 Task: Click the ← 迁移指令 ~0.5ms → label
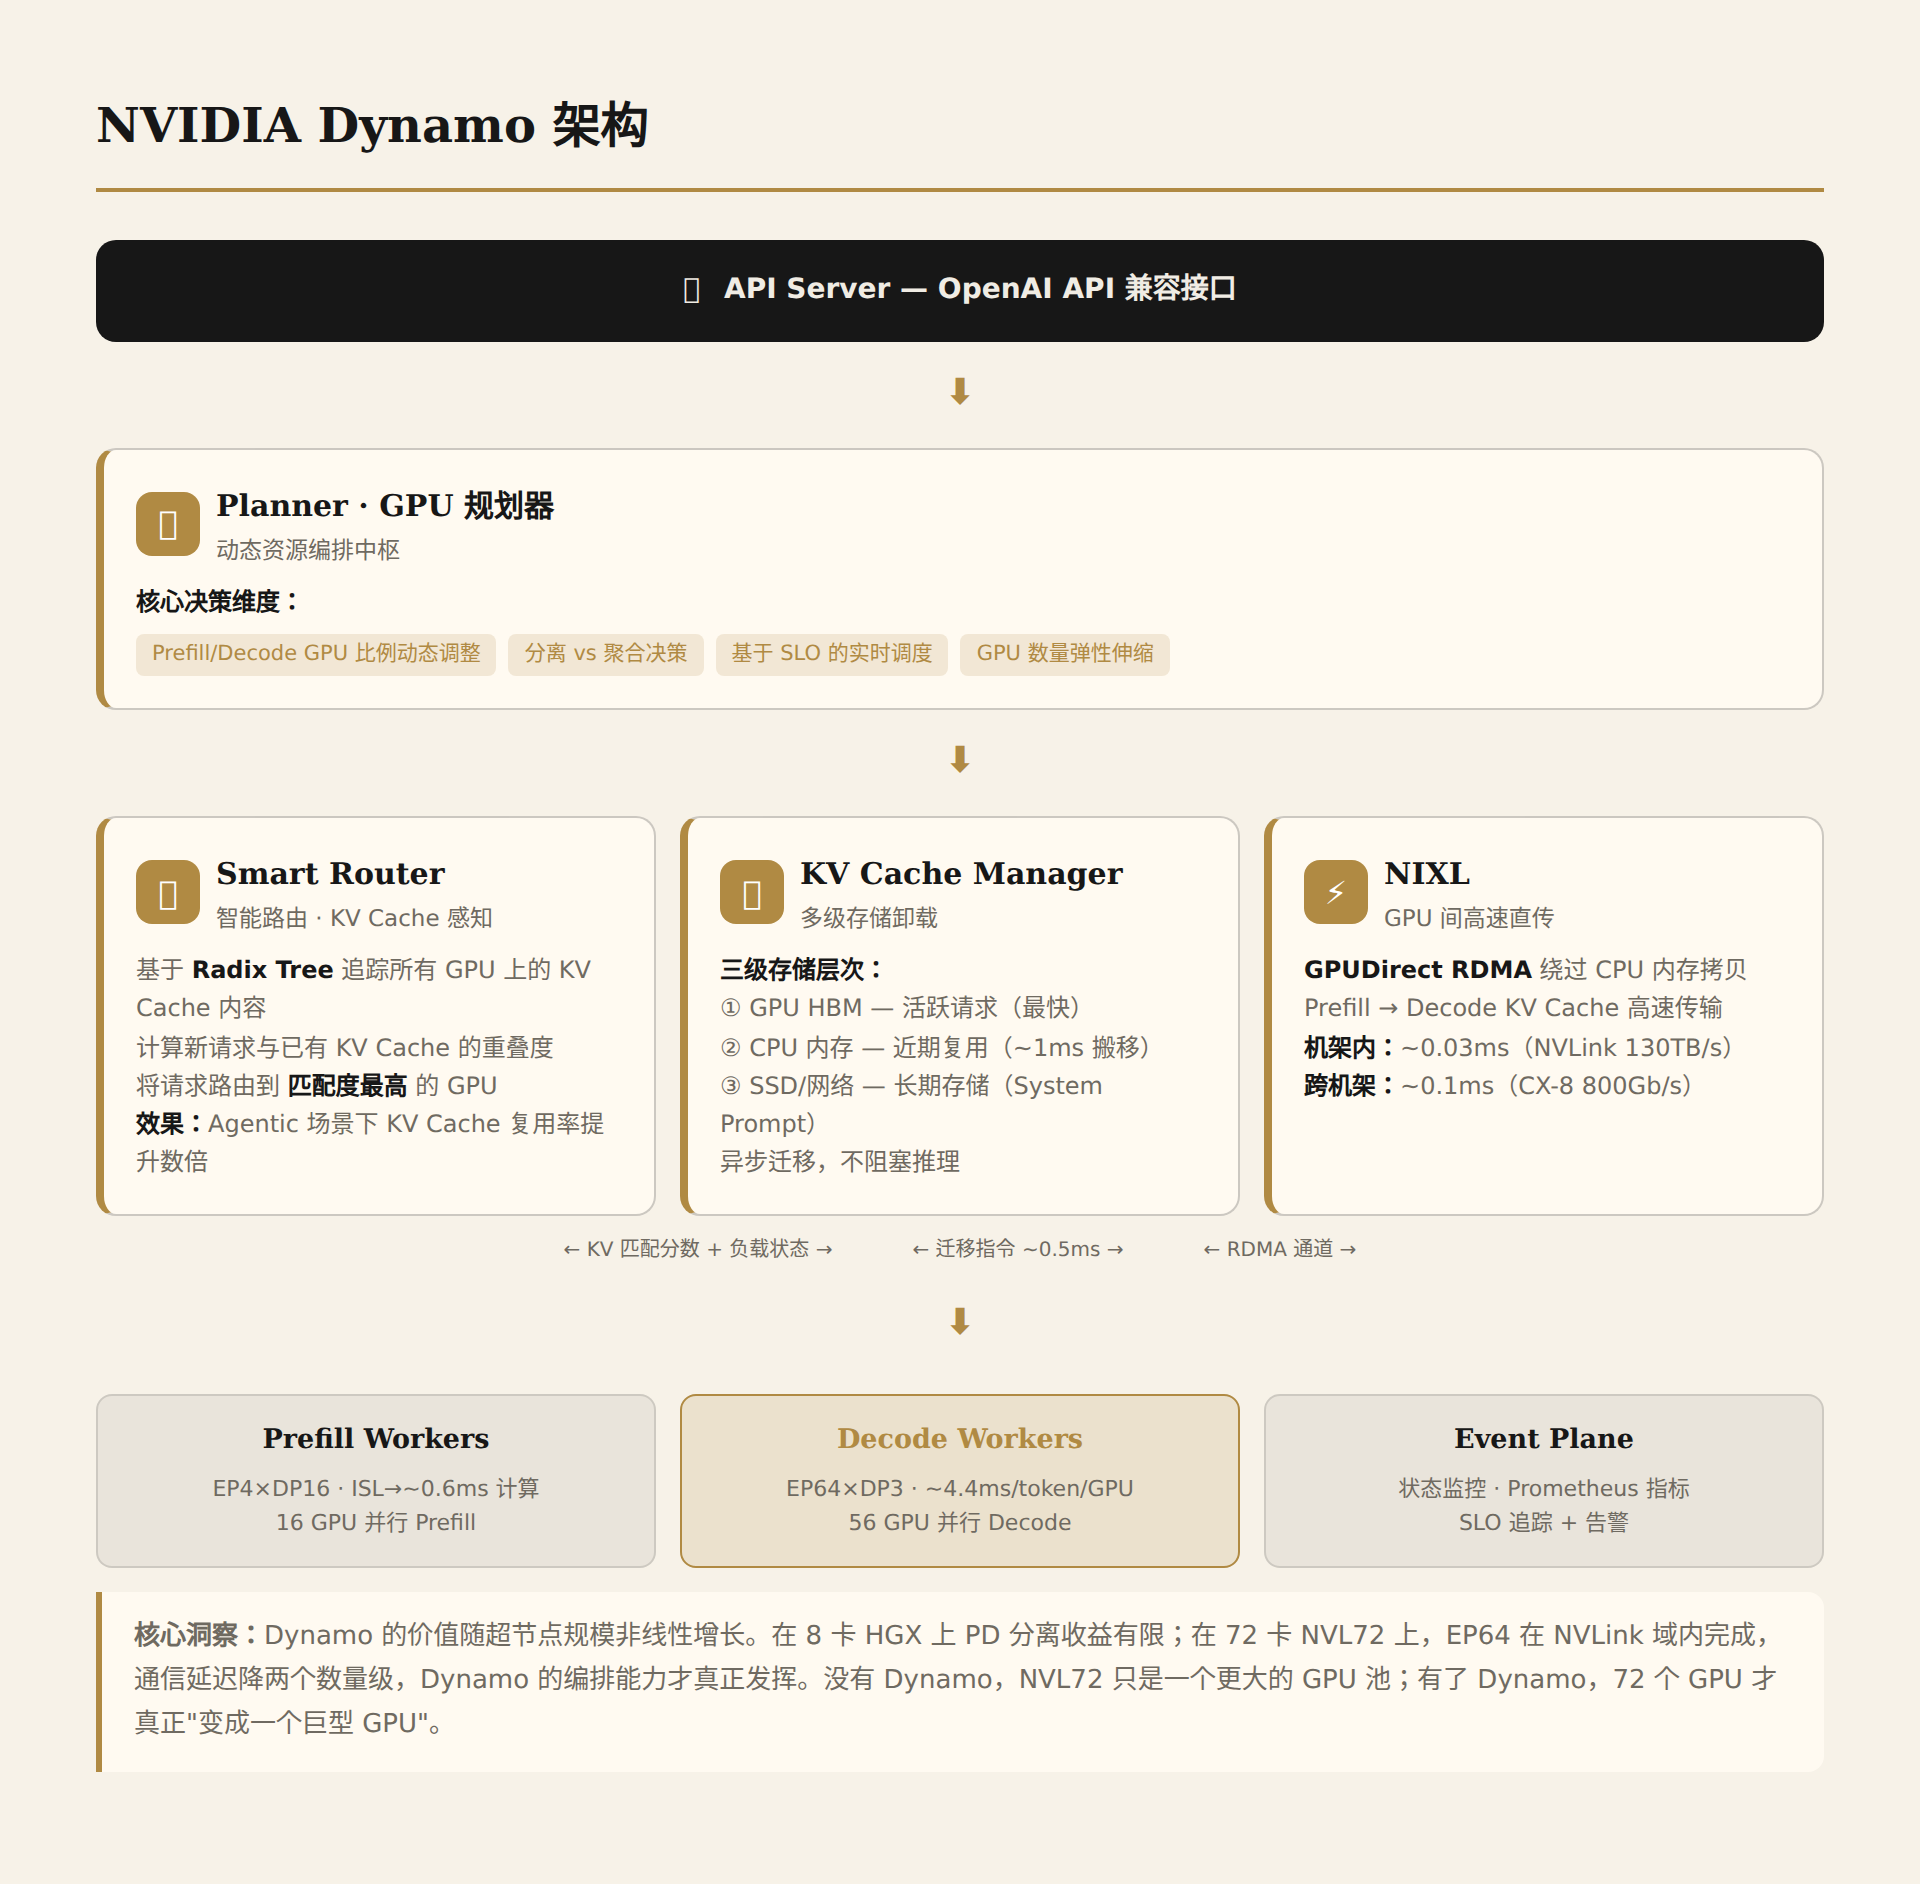(x=1018, y=1249)
